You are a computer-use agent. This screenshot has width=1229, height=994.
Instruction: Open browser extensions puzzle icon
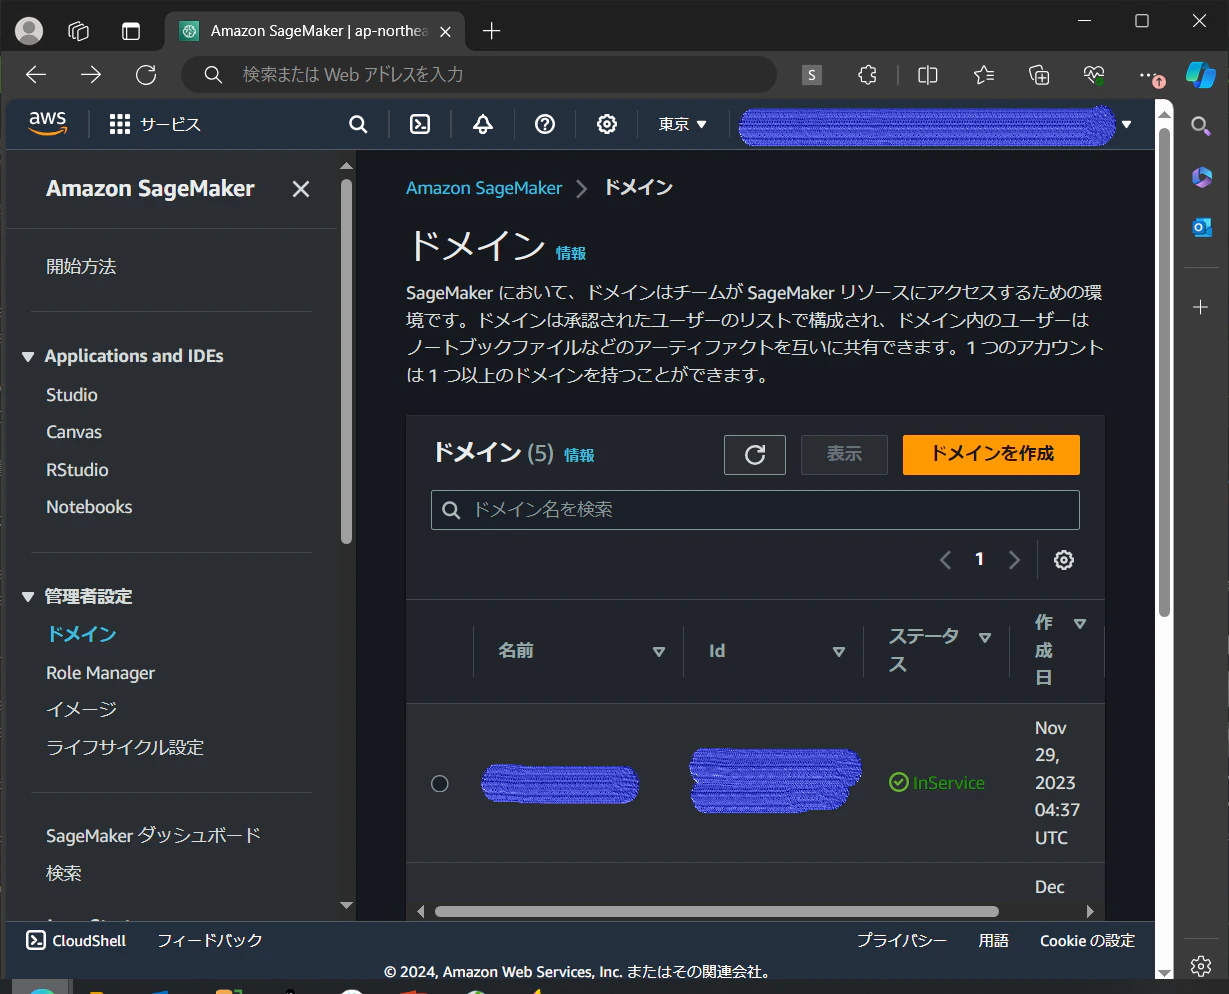tap(868, 75)
